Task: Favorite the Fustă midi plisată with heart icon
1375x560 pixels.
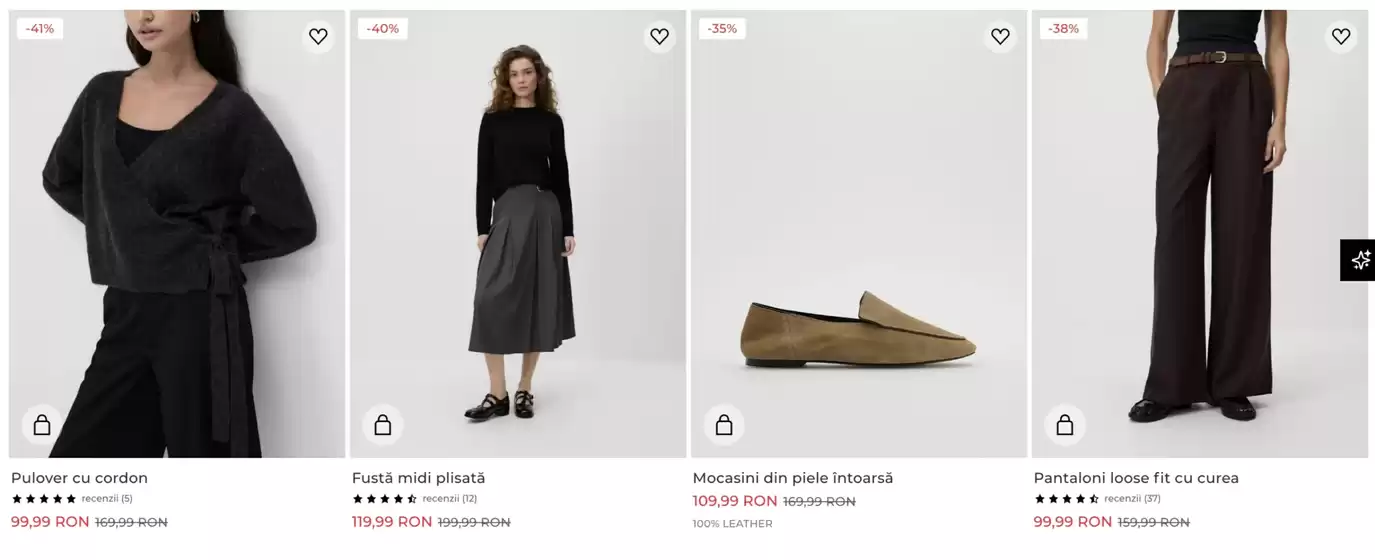Action: [659, 37]
